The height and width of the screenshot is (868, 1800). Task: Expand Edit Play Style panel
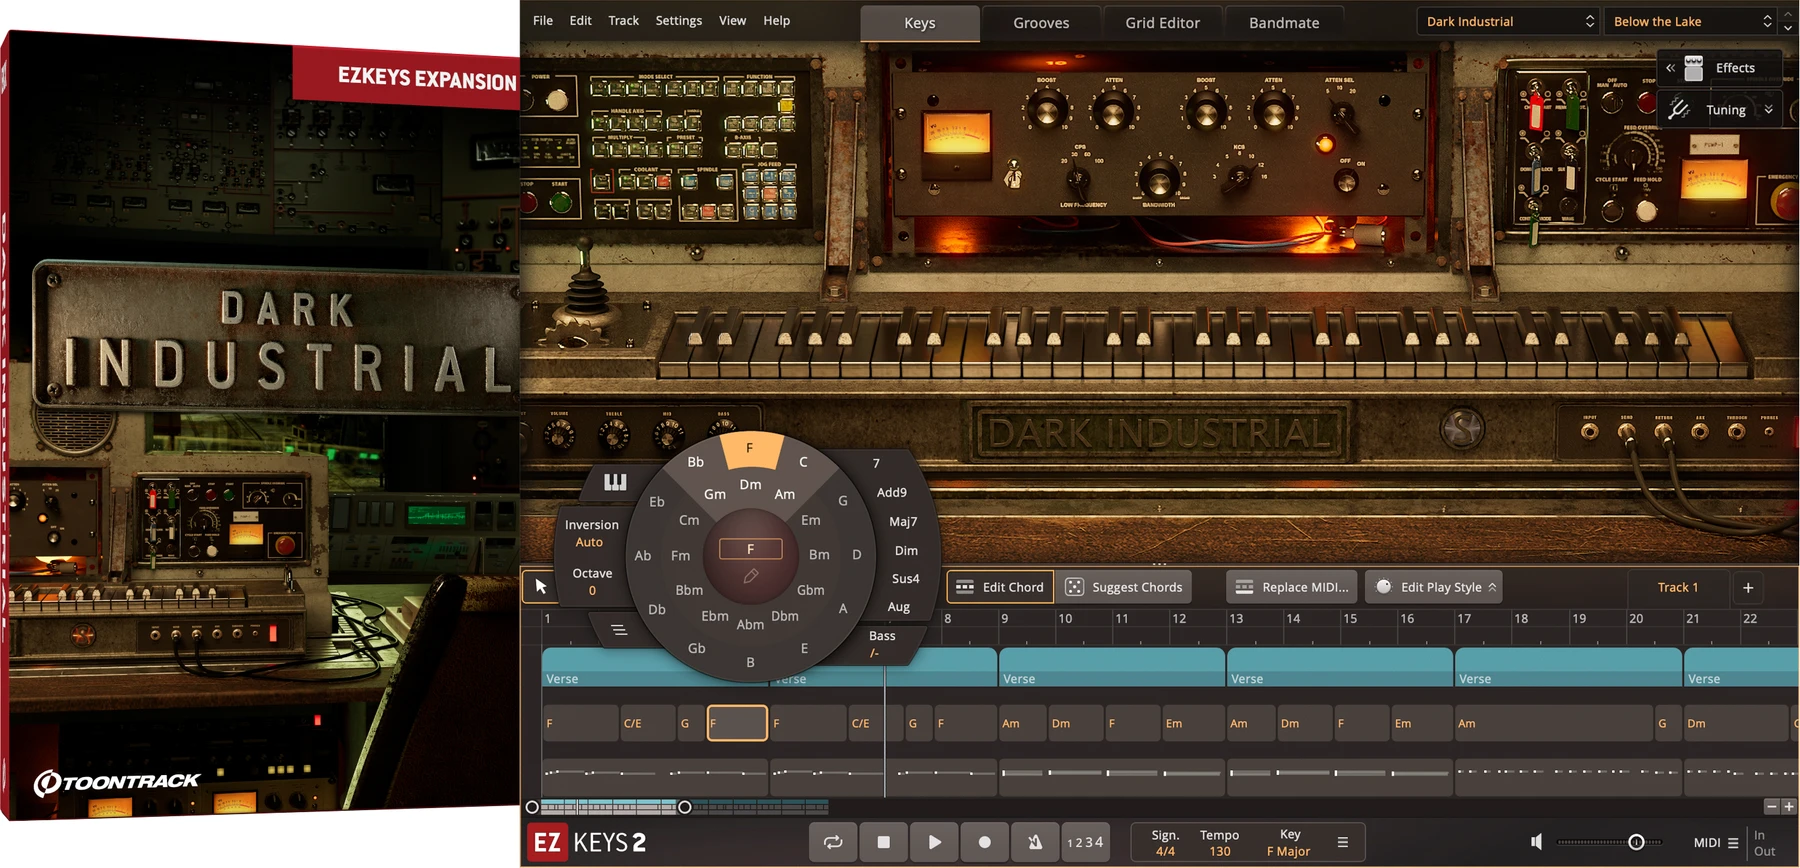click(x=1435, y=587)
